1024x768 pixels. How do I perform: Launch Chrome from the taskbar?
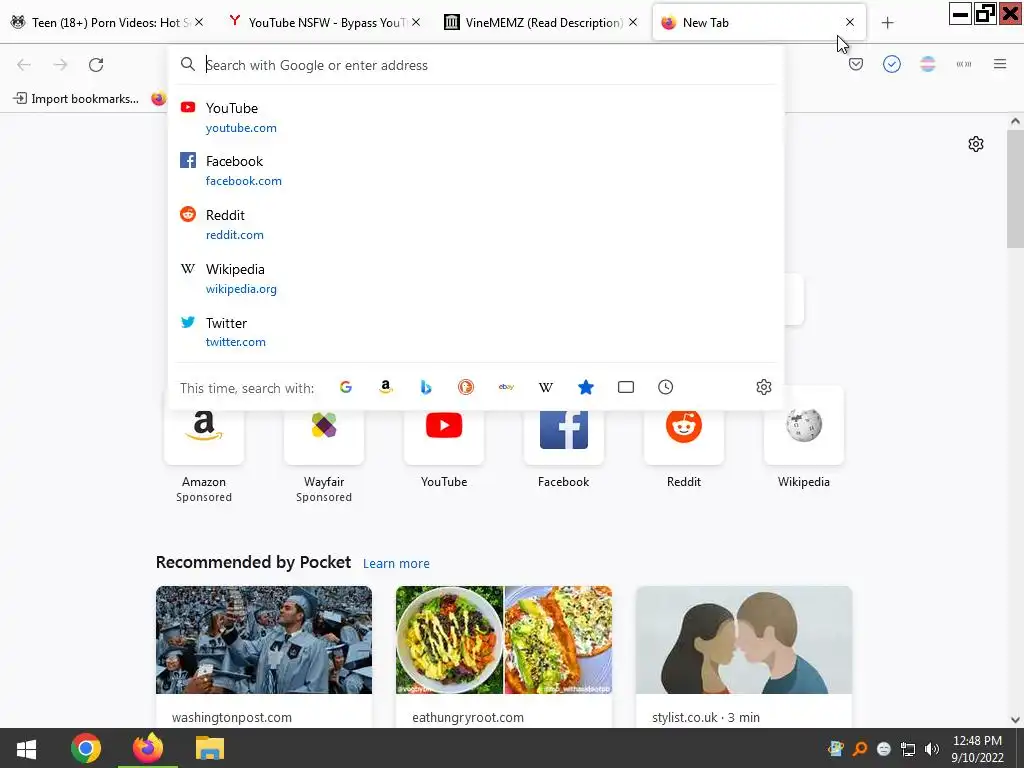tap(86, 748)
